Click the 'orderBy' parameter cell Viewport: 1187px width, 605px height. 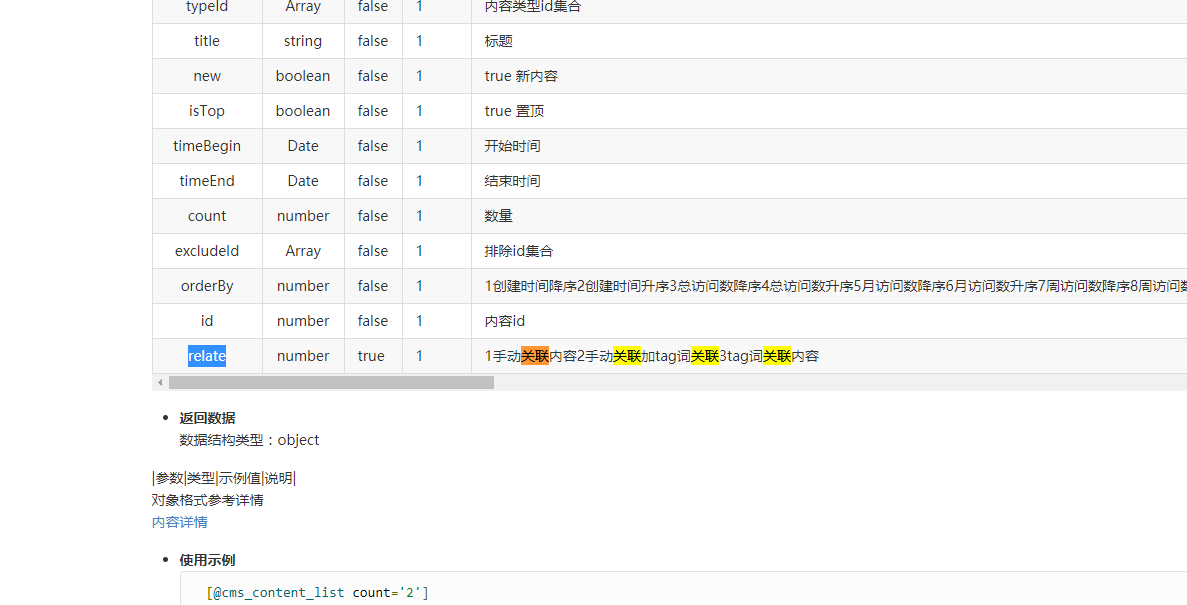[207, 285]
